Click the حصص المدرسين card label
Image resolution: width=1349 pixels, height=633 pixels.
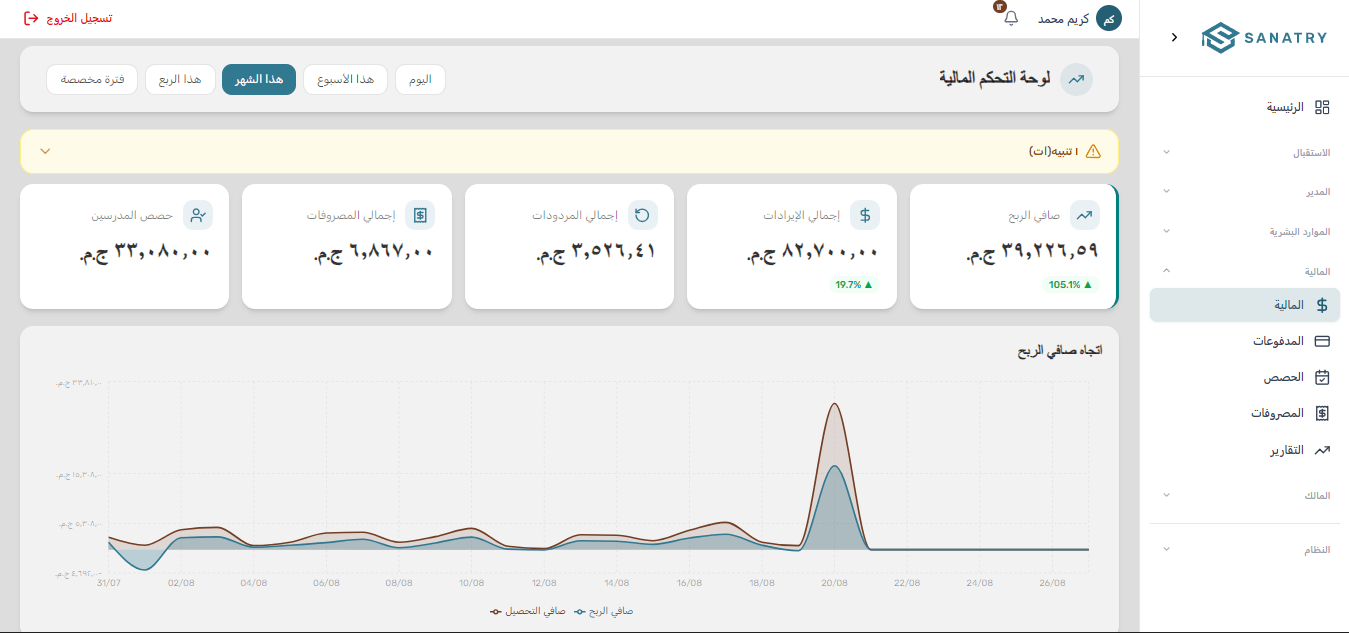coord(133,215)
